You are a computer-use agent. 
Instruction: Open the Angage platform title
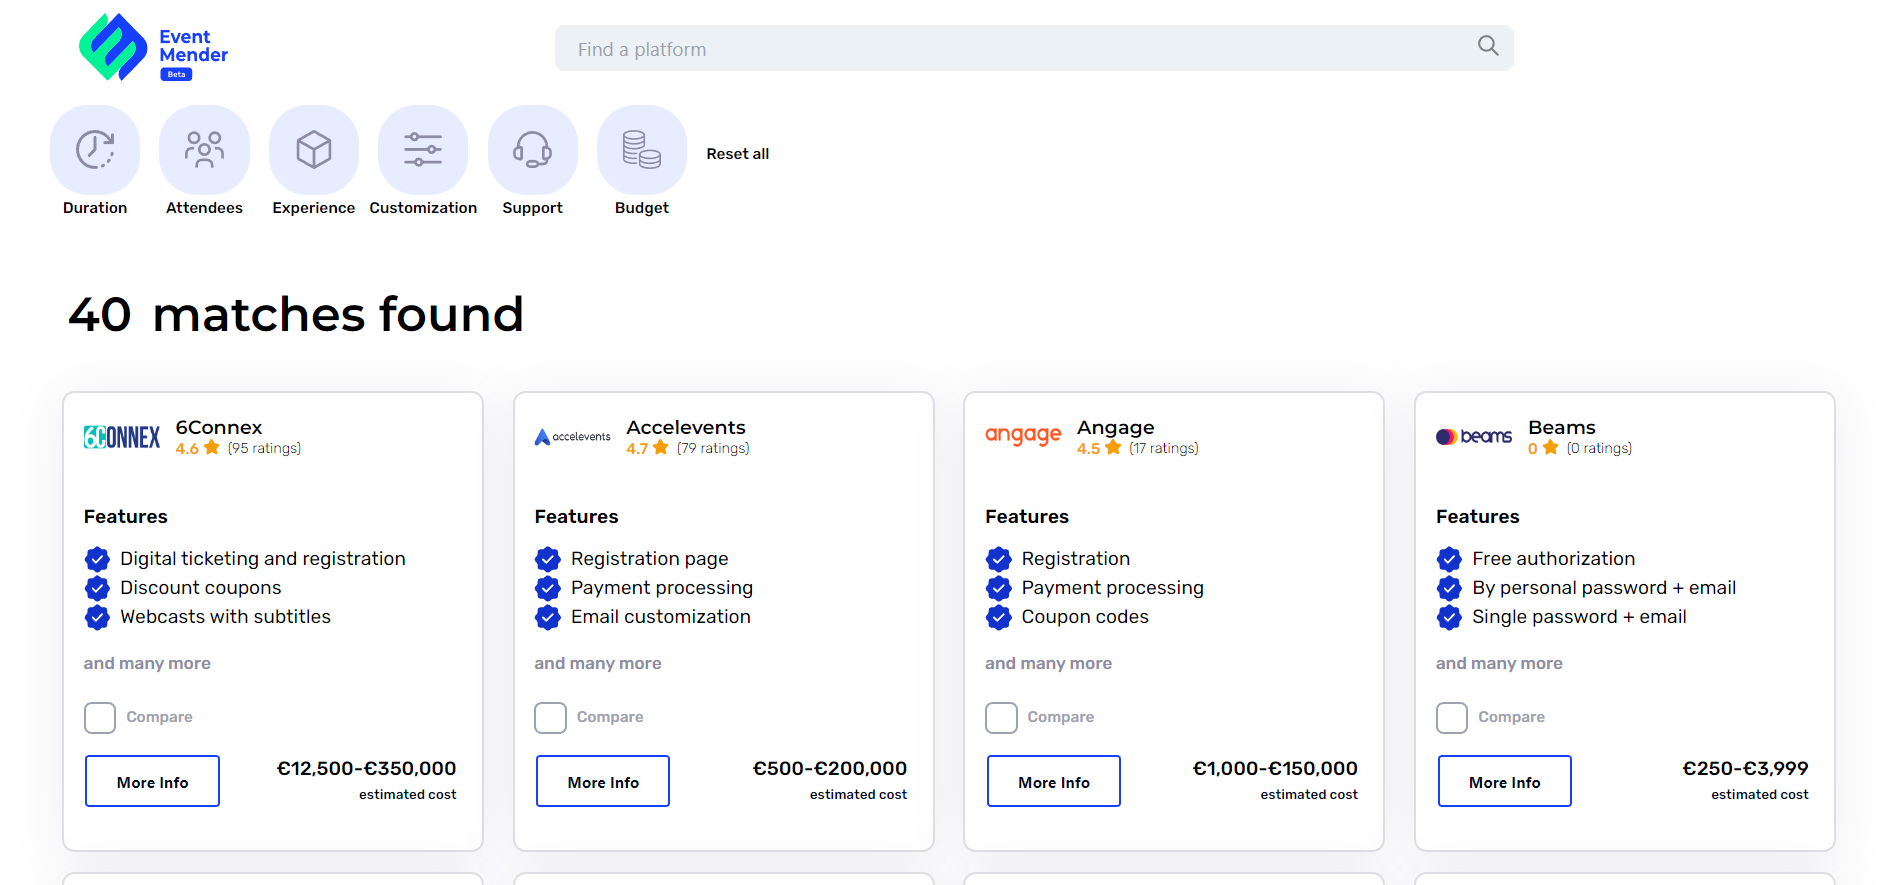1116,428
